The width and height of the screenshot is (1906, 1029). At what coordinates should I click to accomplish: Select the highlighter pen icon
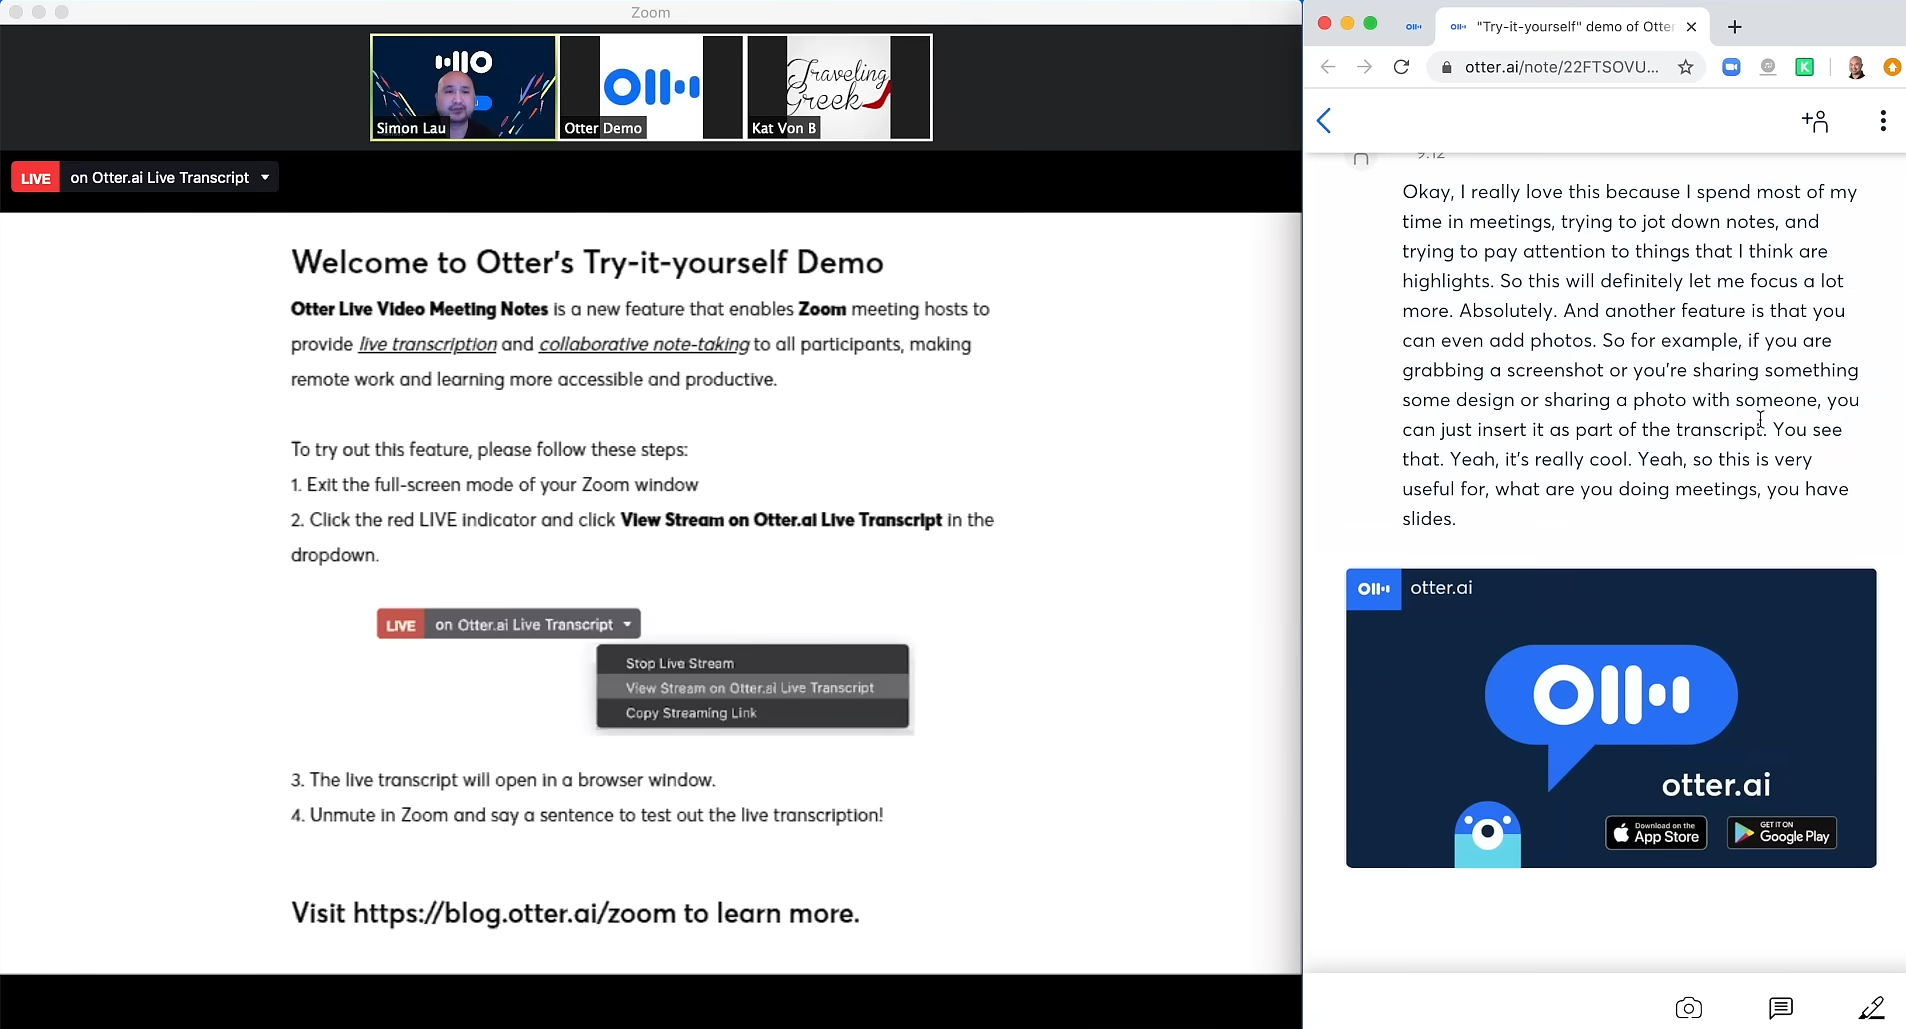1871,1008
